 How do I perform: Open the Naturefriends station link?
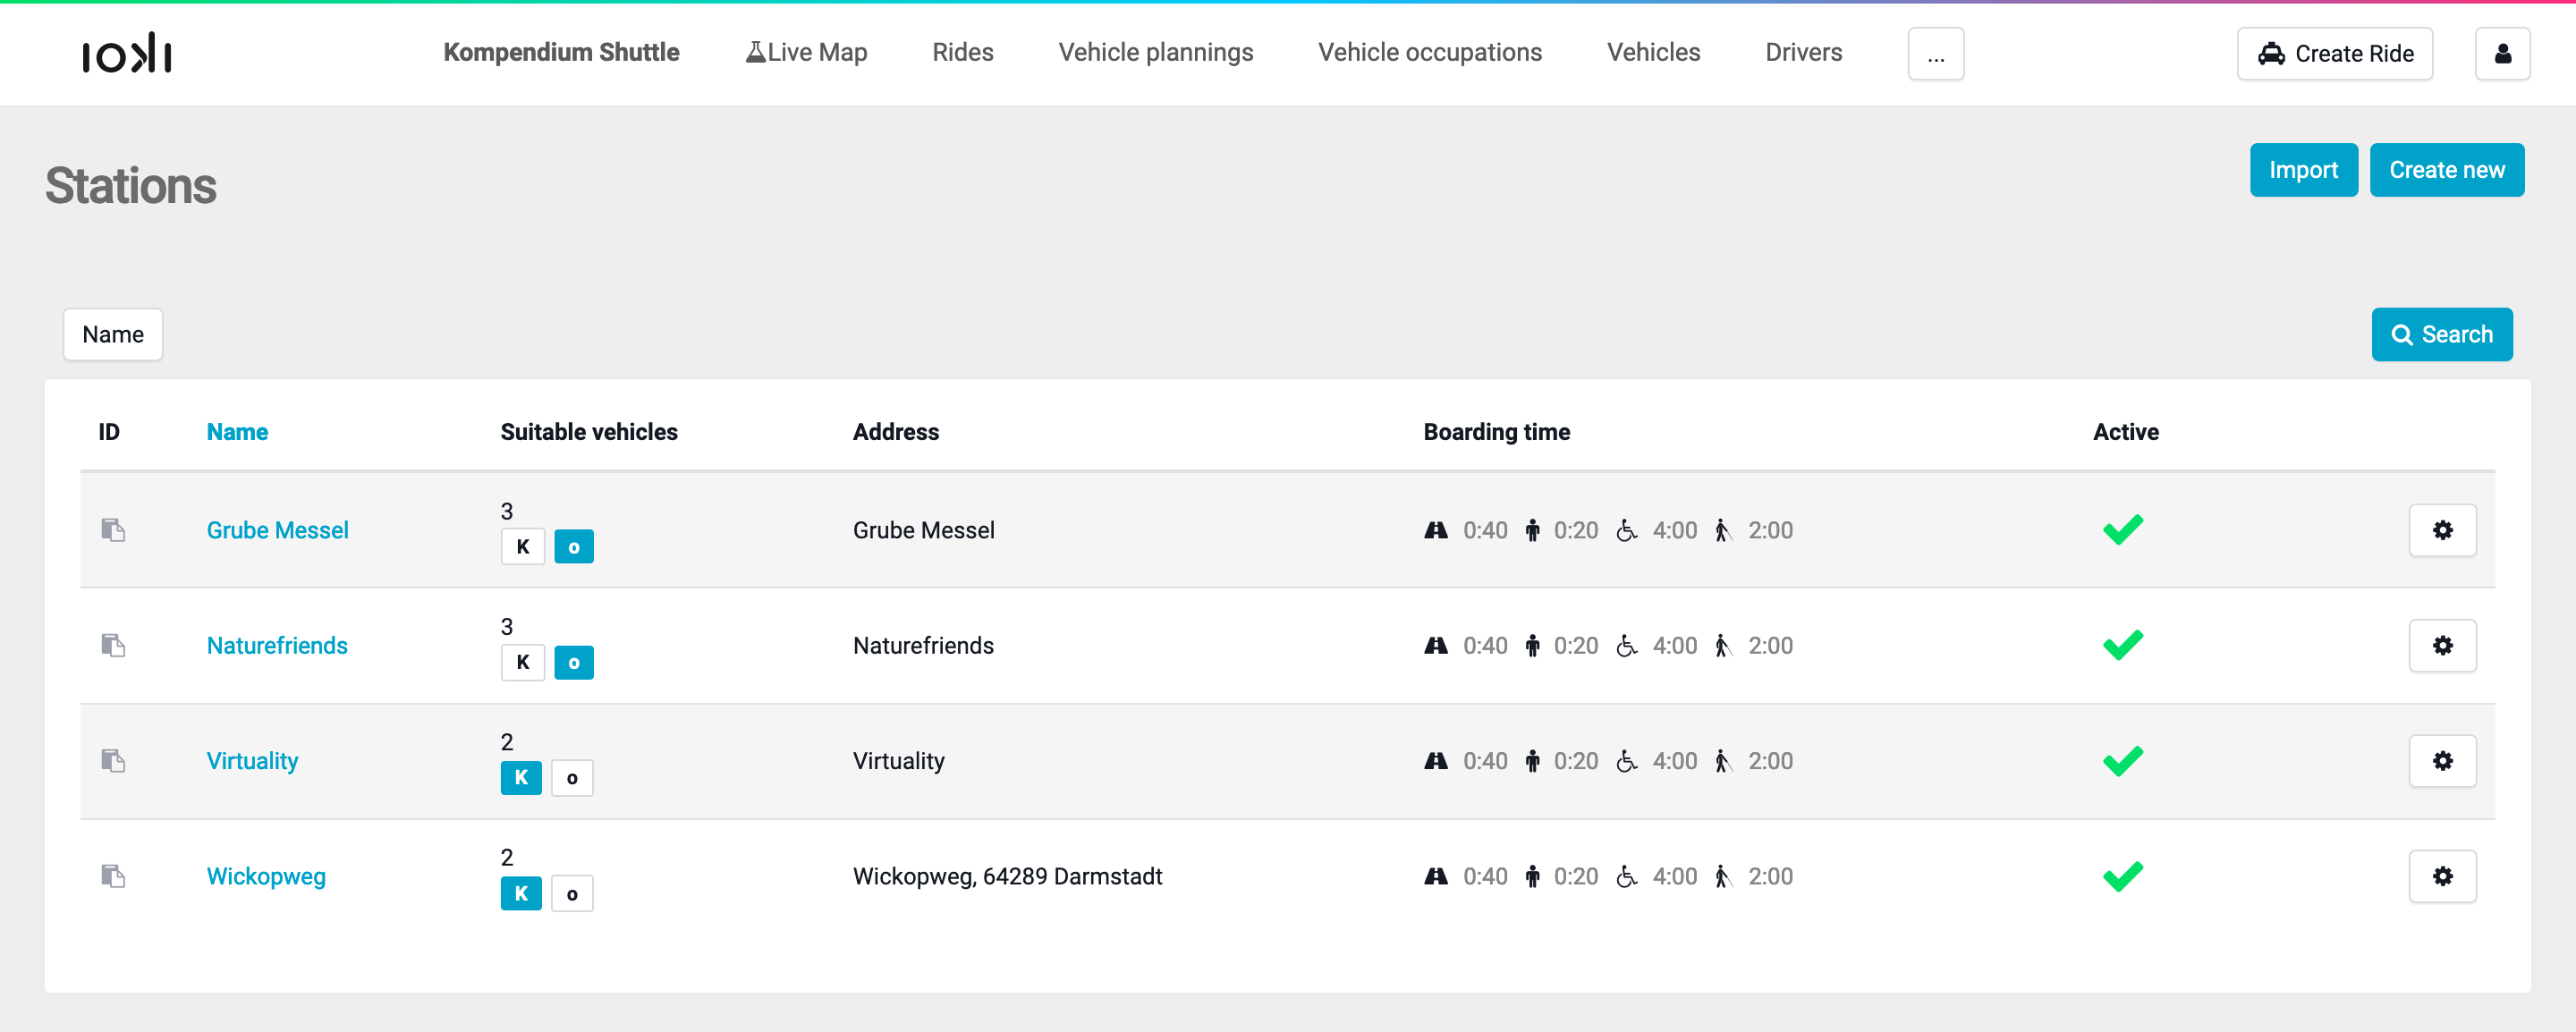(x=277, y=645)
